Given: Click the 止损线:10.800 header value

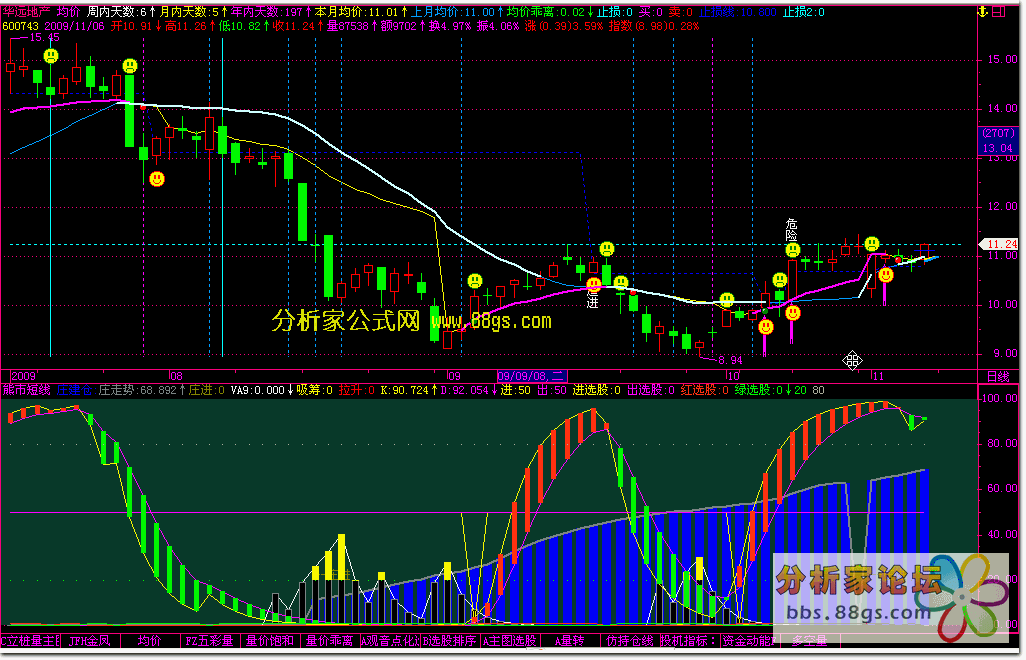Looking at the screenshot, I should click(737, 12).
